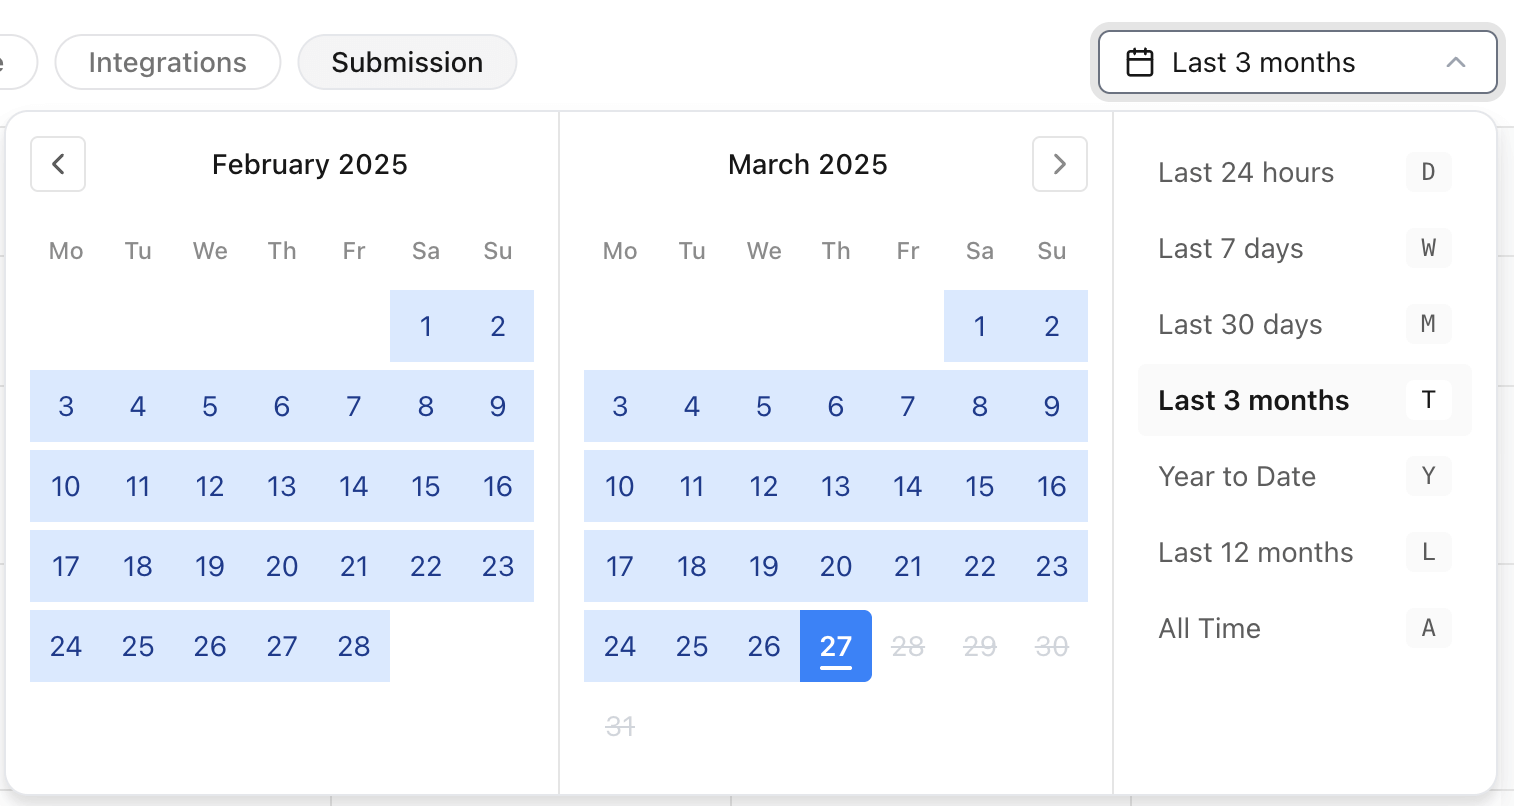
Task: Open the Last 3 months date selector
Action: click(1298, 62)
